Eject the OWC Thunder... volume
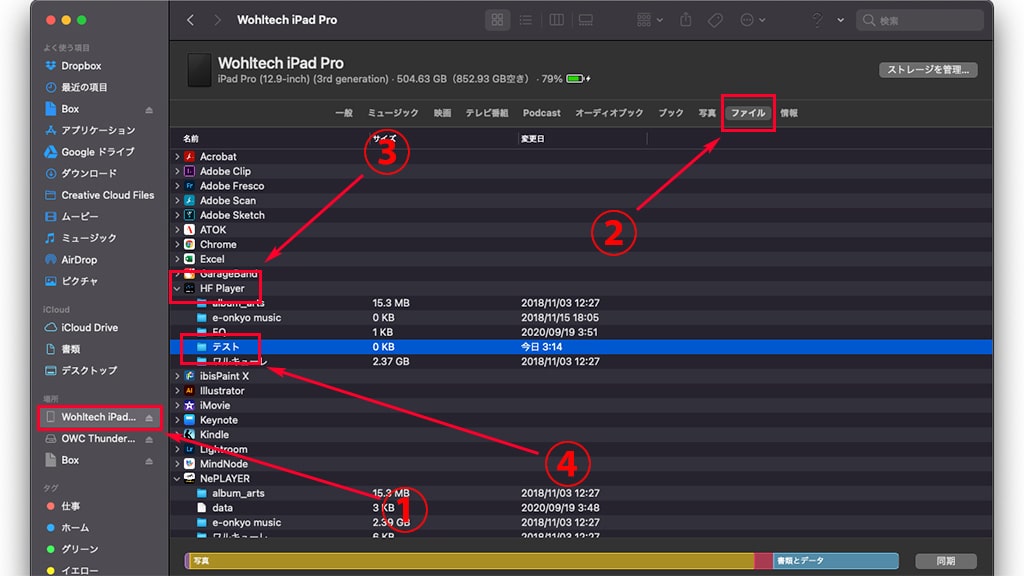The width and height of the screenshot is (1024, 576). point(149,440)
